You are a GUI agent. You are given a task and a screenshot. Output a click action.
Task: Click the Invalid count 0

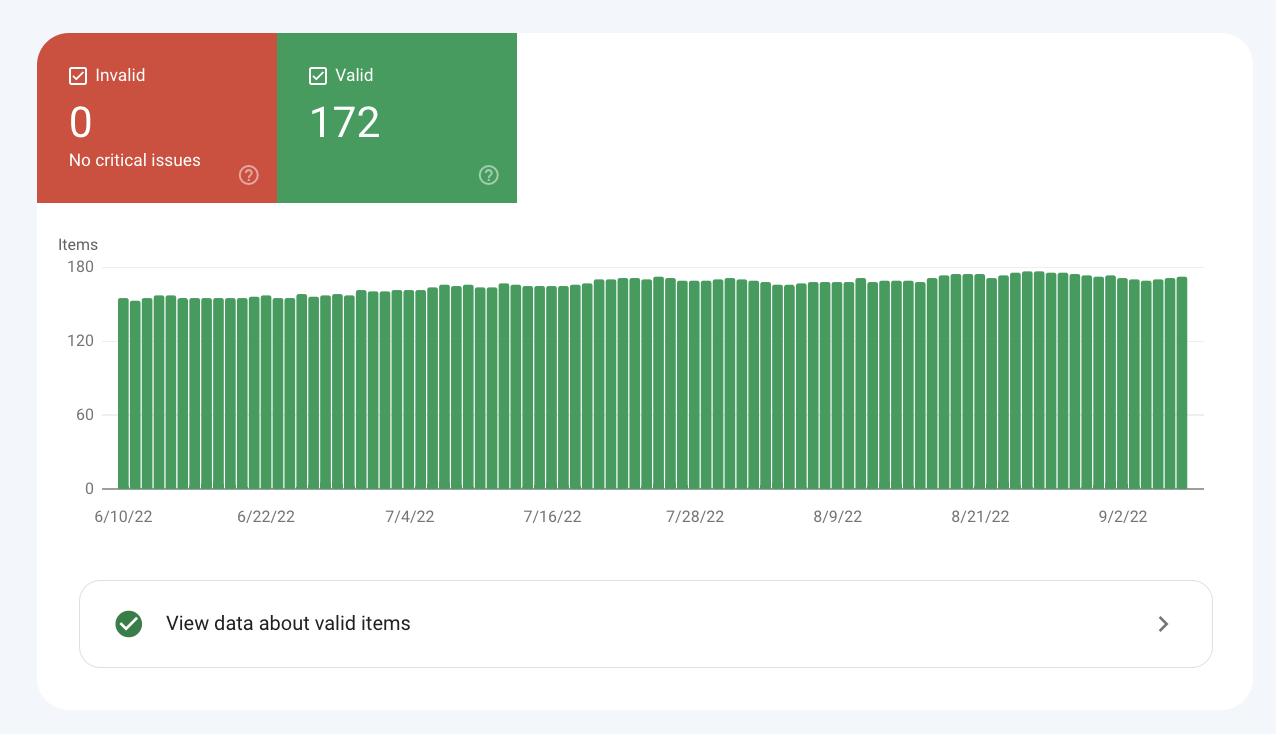pos(80,123)
